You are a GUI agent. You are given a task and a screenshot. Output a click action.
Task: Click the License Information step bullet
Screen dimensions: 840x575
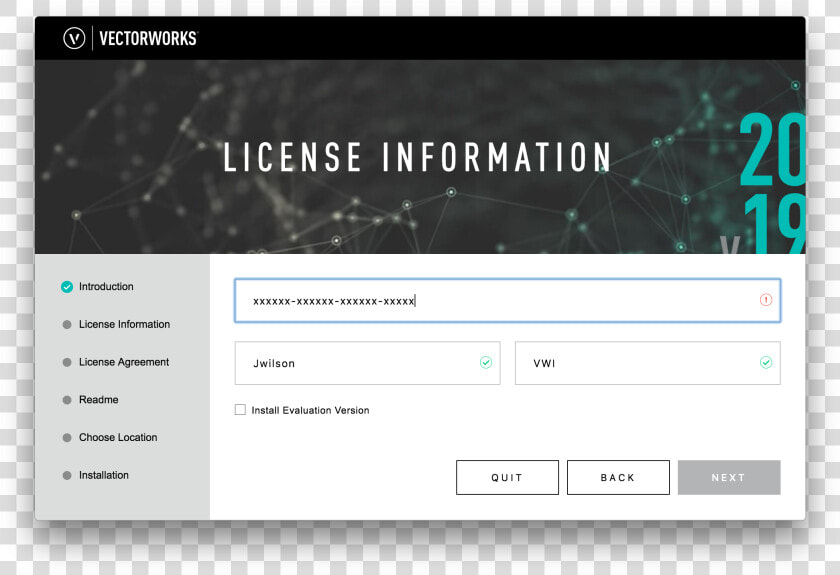67,324
